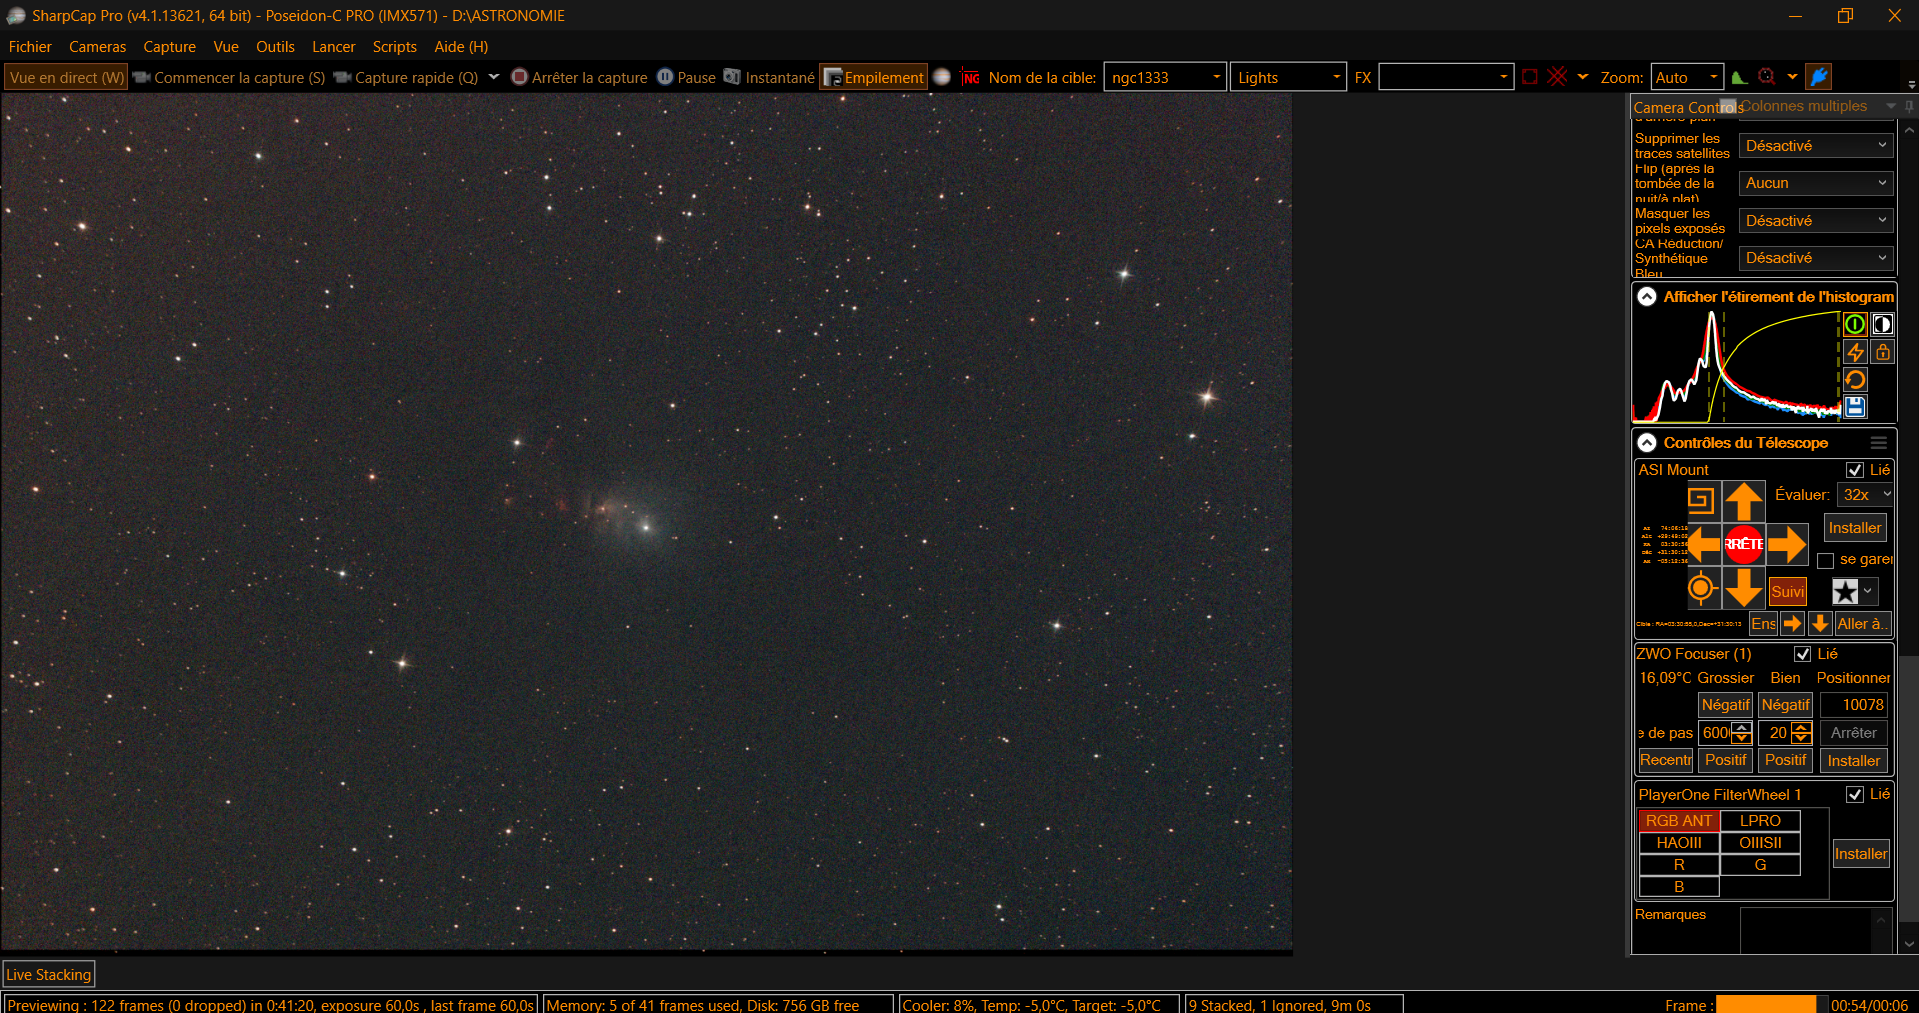1919x1013 pixels.
Task: Reset histogram stretch with the circular arrow
Action: point(1855,380)
